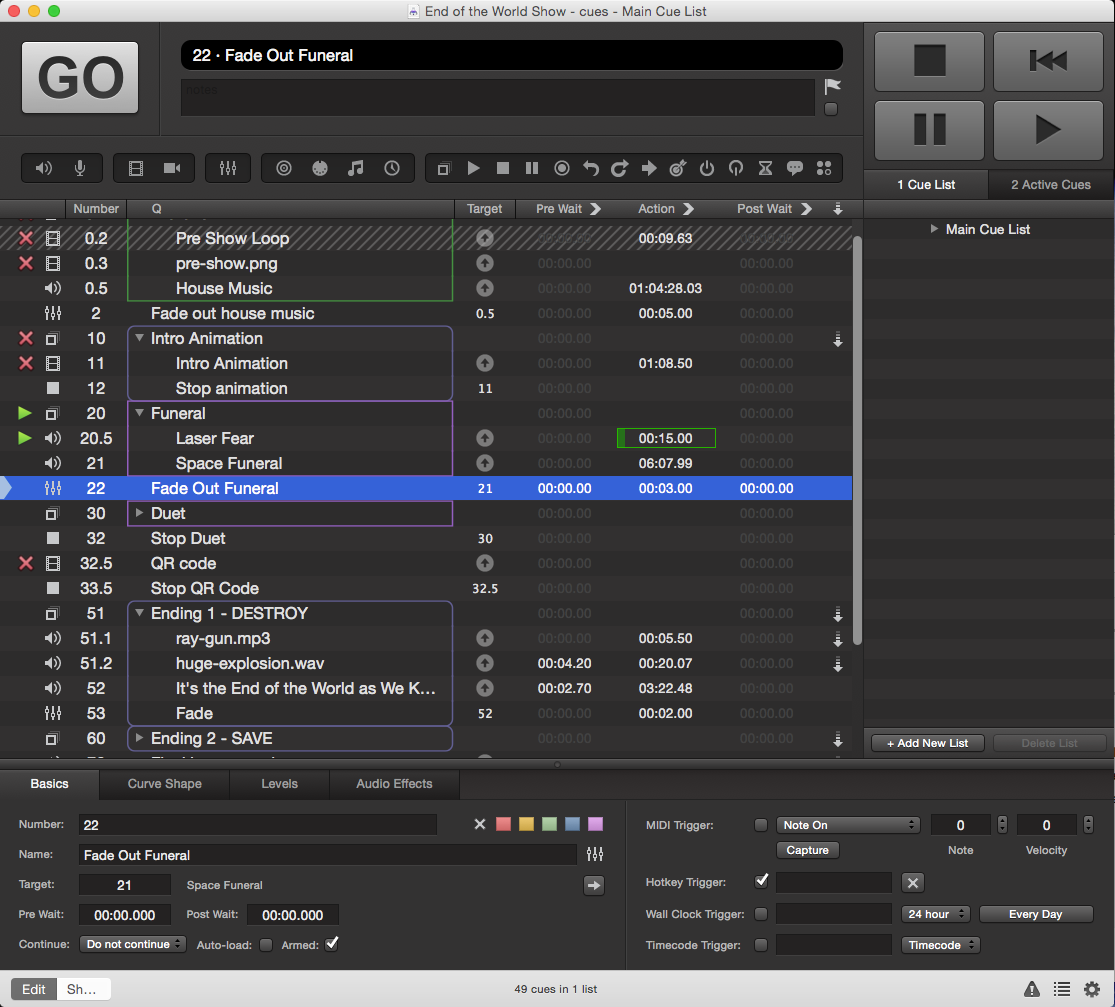Enable the Wall Clock Trigger checkbox
Viewport: 1115px width, 1007px height.
761,914
